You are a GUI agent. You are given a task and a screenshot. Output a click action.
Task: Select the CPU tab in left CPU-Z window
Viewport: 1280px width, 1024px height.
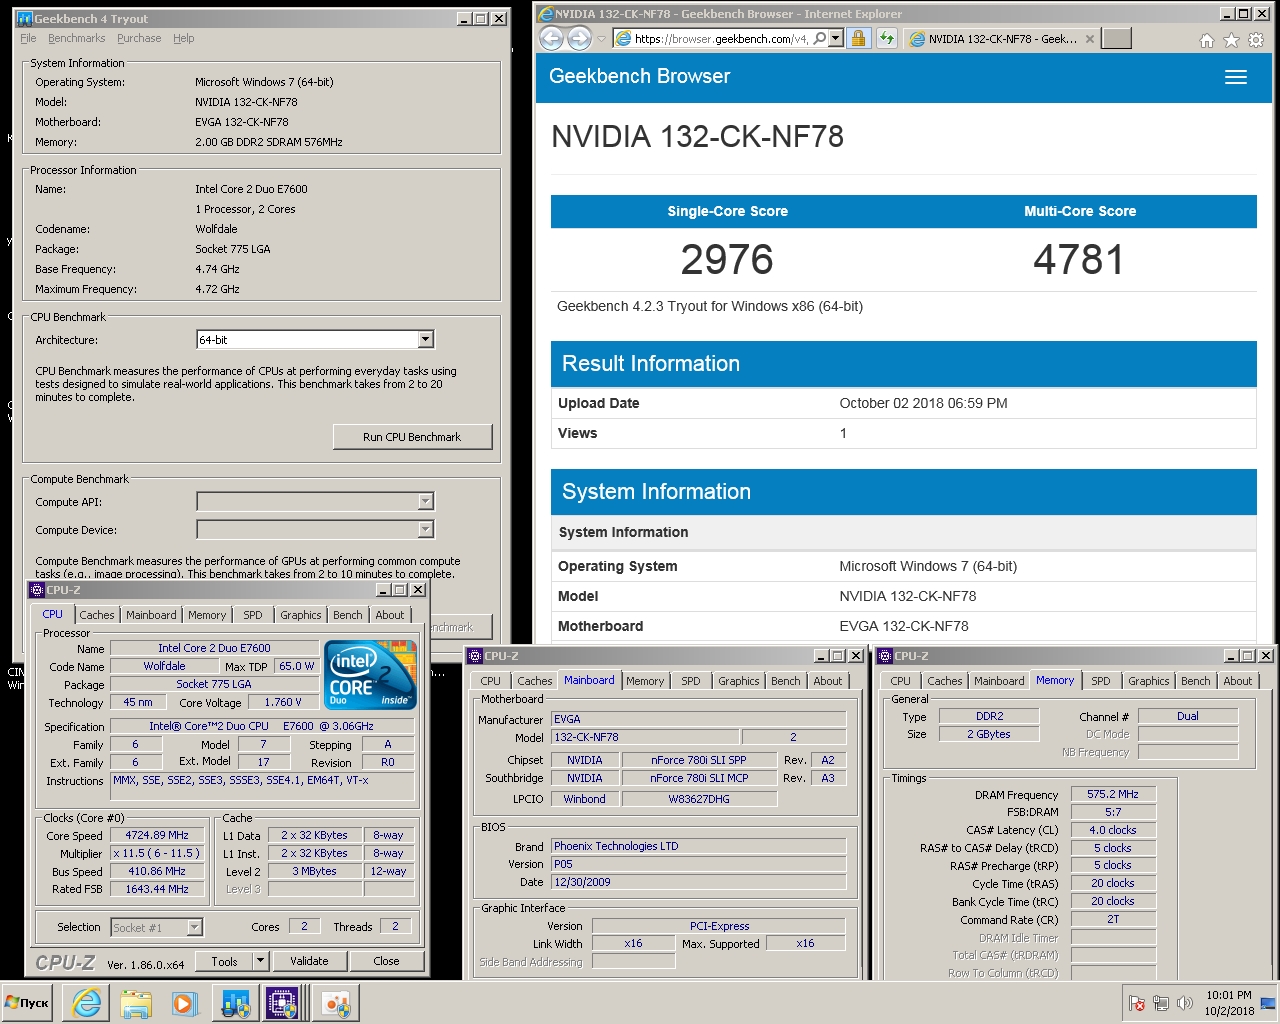(x=52, y=614)
